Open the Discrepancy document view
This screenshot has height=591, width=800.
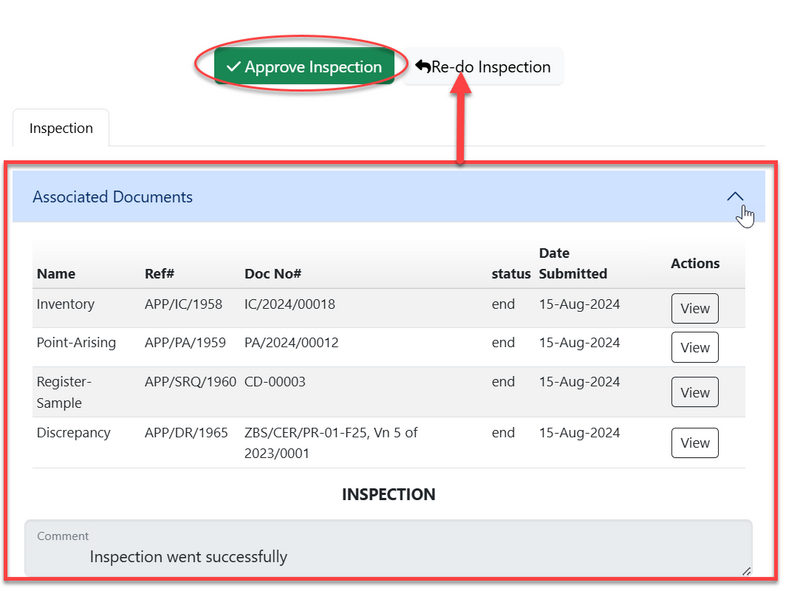tap(694, 443)
